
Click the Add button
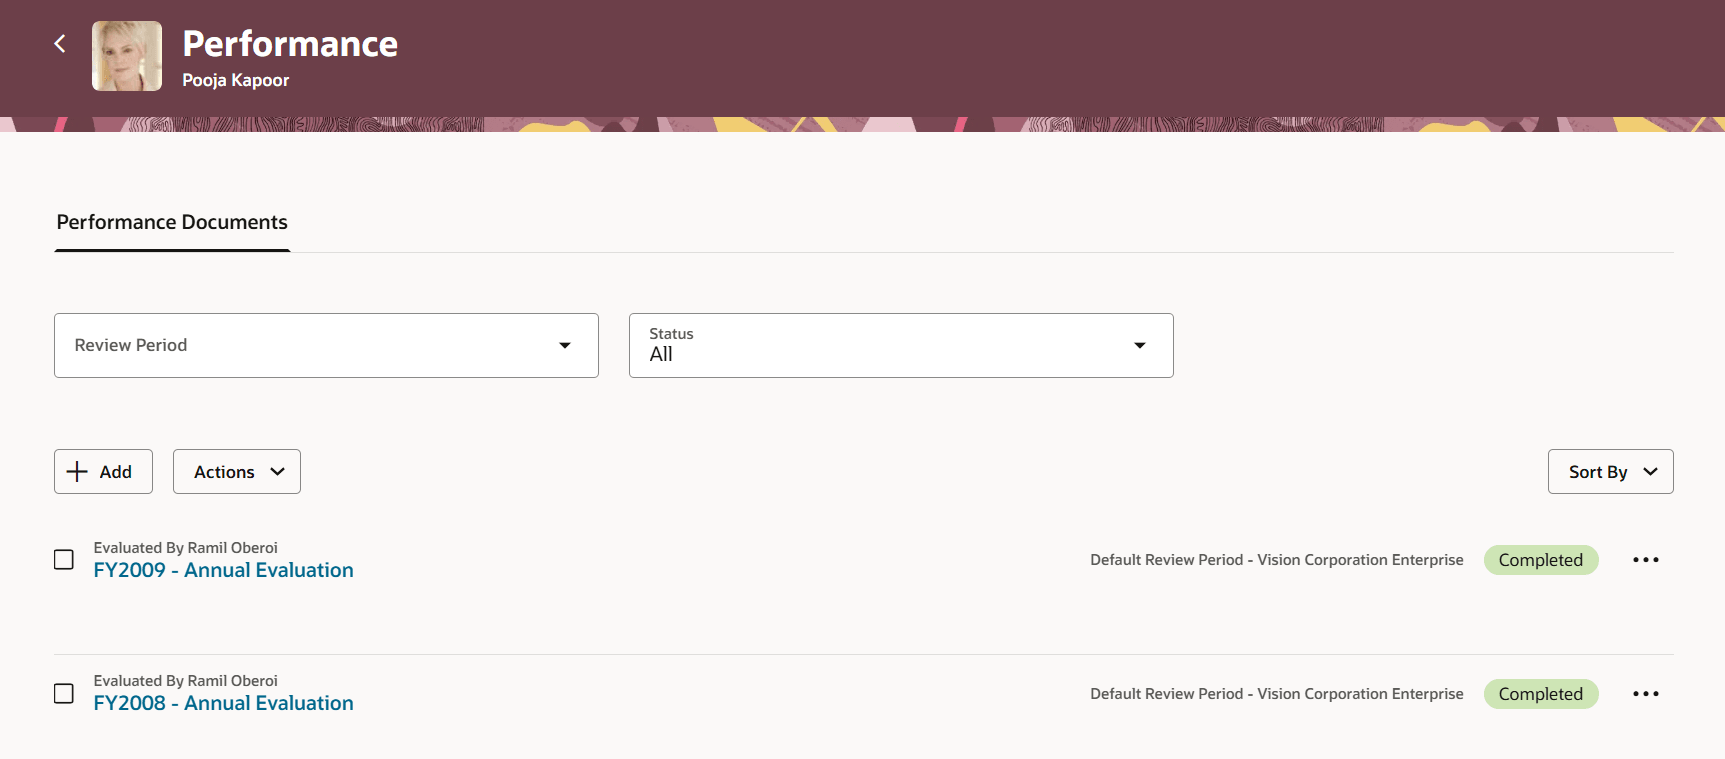pos(103,472)
